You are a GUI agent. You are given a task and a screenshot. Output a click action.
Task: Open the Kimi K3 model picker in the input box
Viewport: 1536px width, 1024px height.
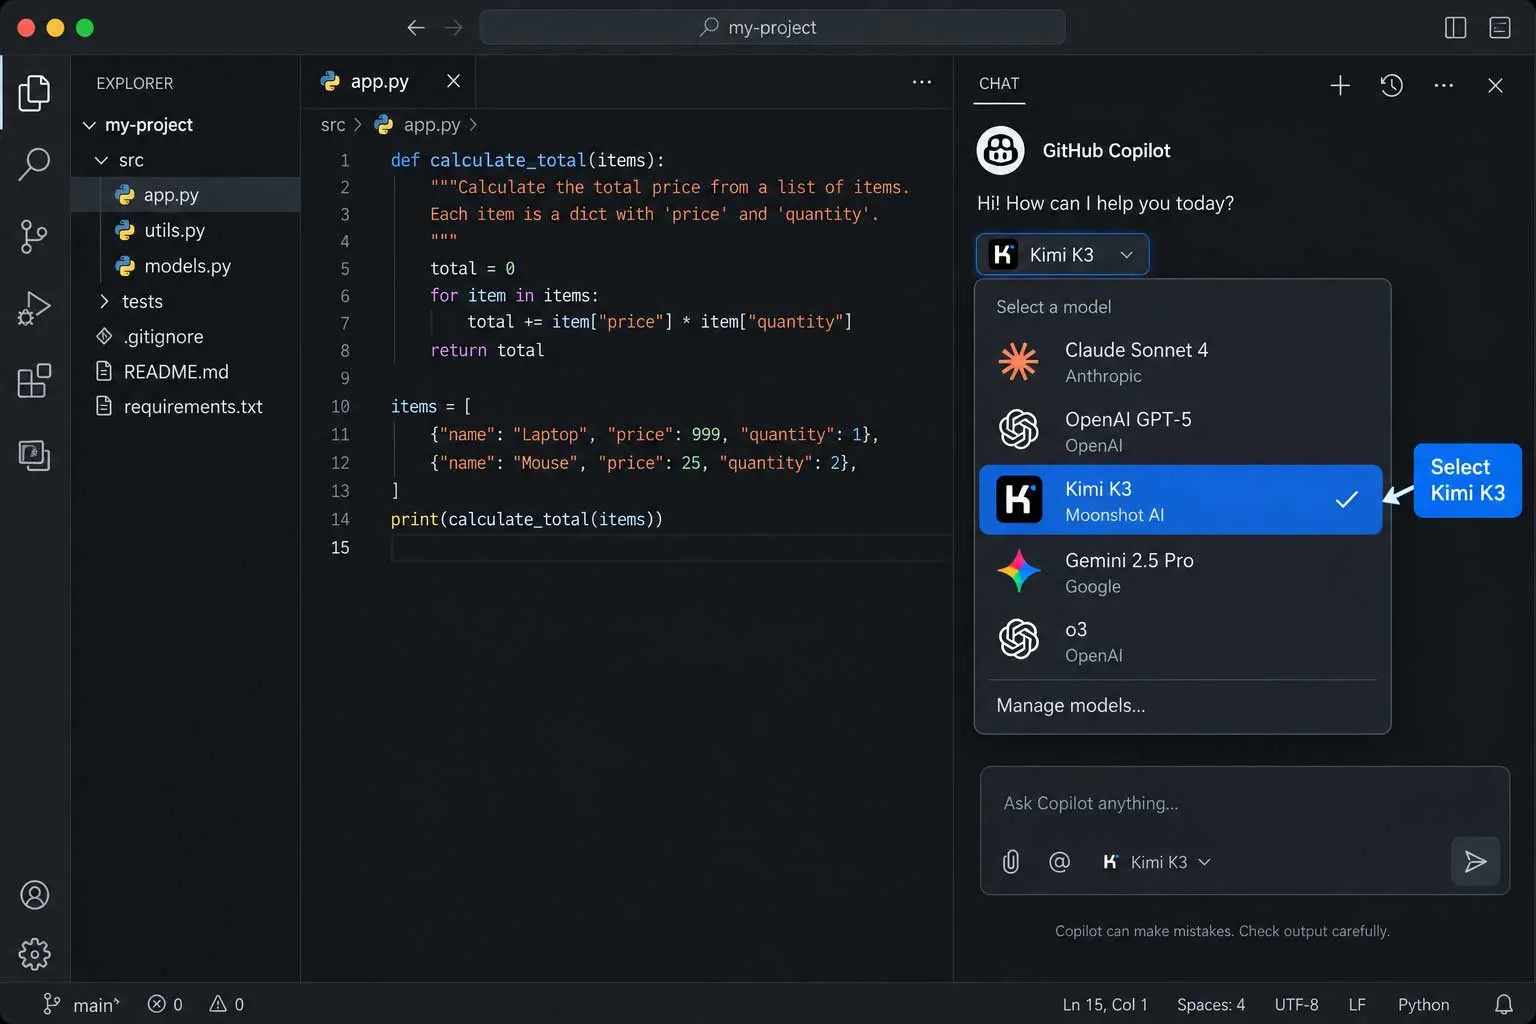1156,862
